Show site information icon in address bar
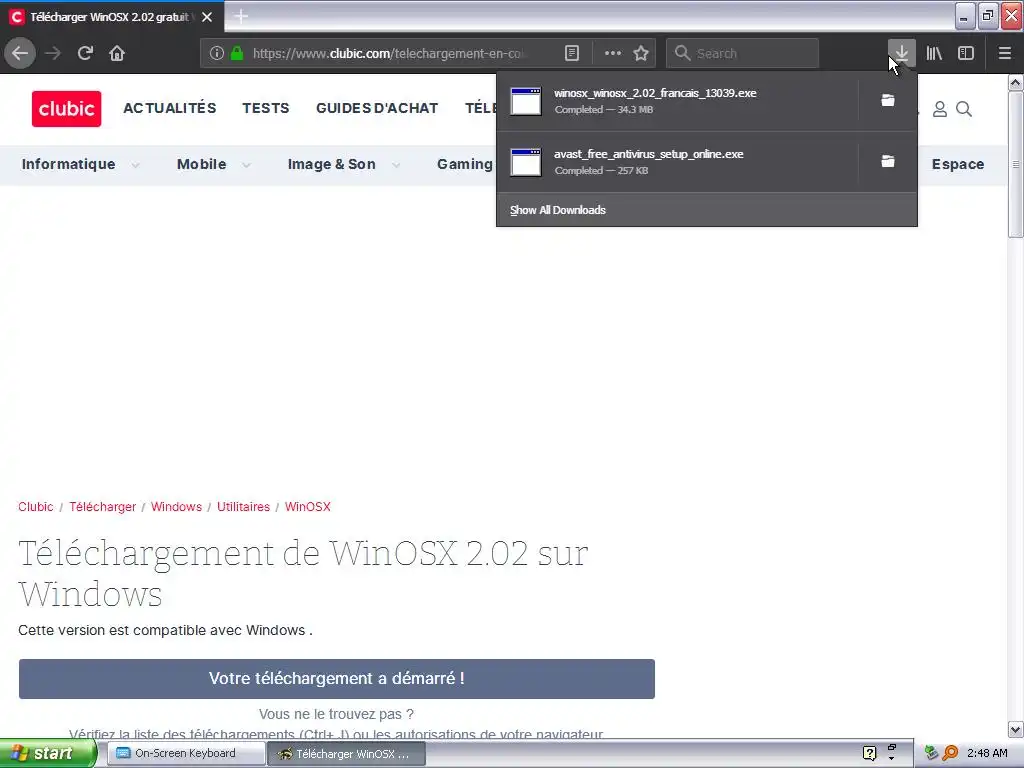Viewport: 1024px width, 768px height. pyautogui.click(x=216, y=53)
